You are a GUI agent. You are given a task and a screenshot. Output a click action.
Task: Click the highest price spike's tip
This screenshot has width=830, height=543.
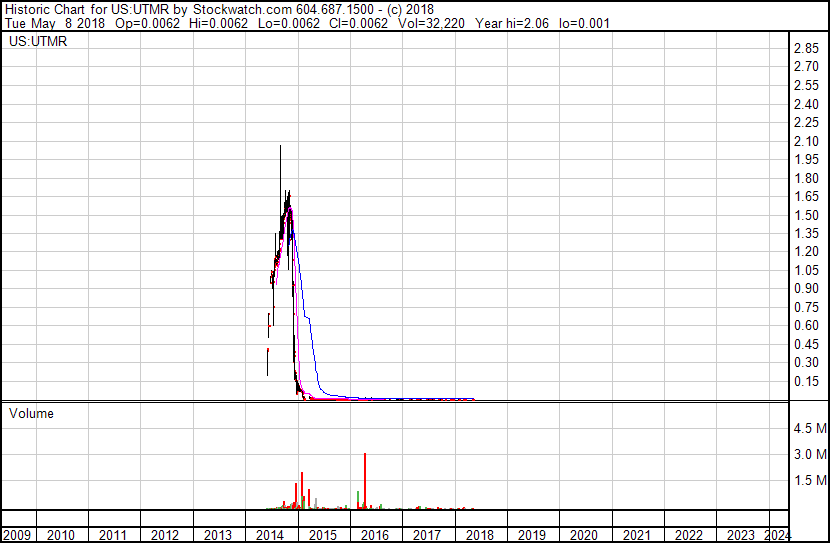point(280,147)
